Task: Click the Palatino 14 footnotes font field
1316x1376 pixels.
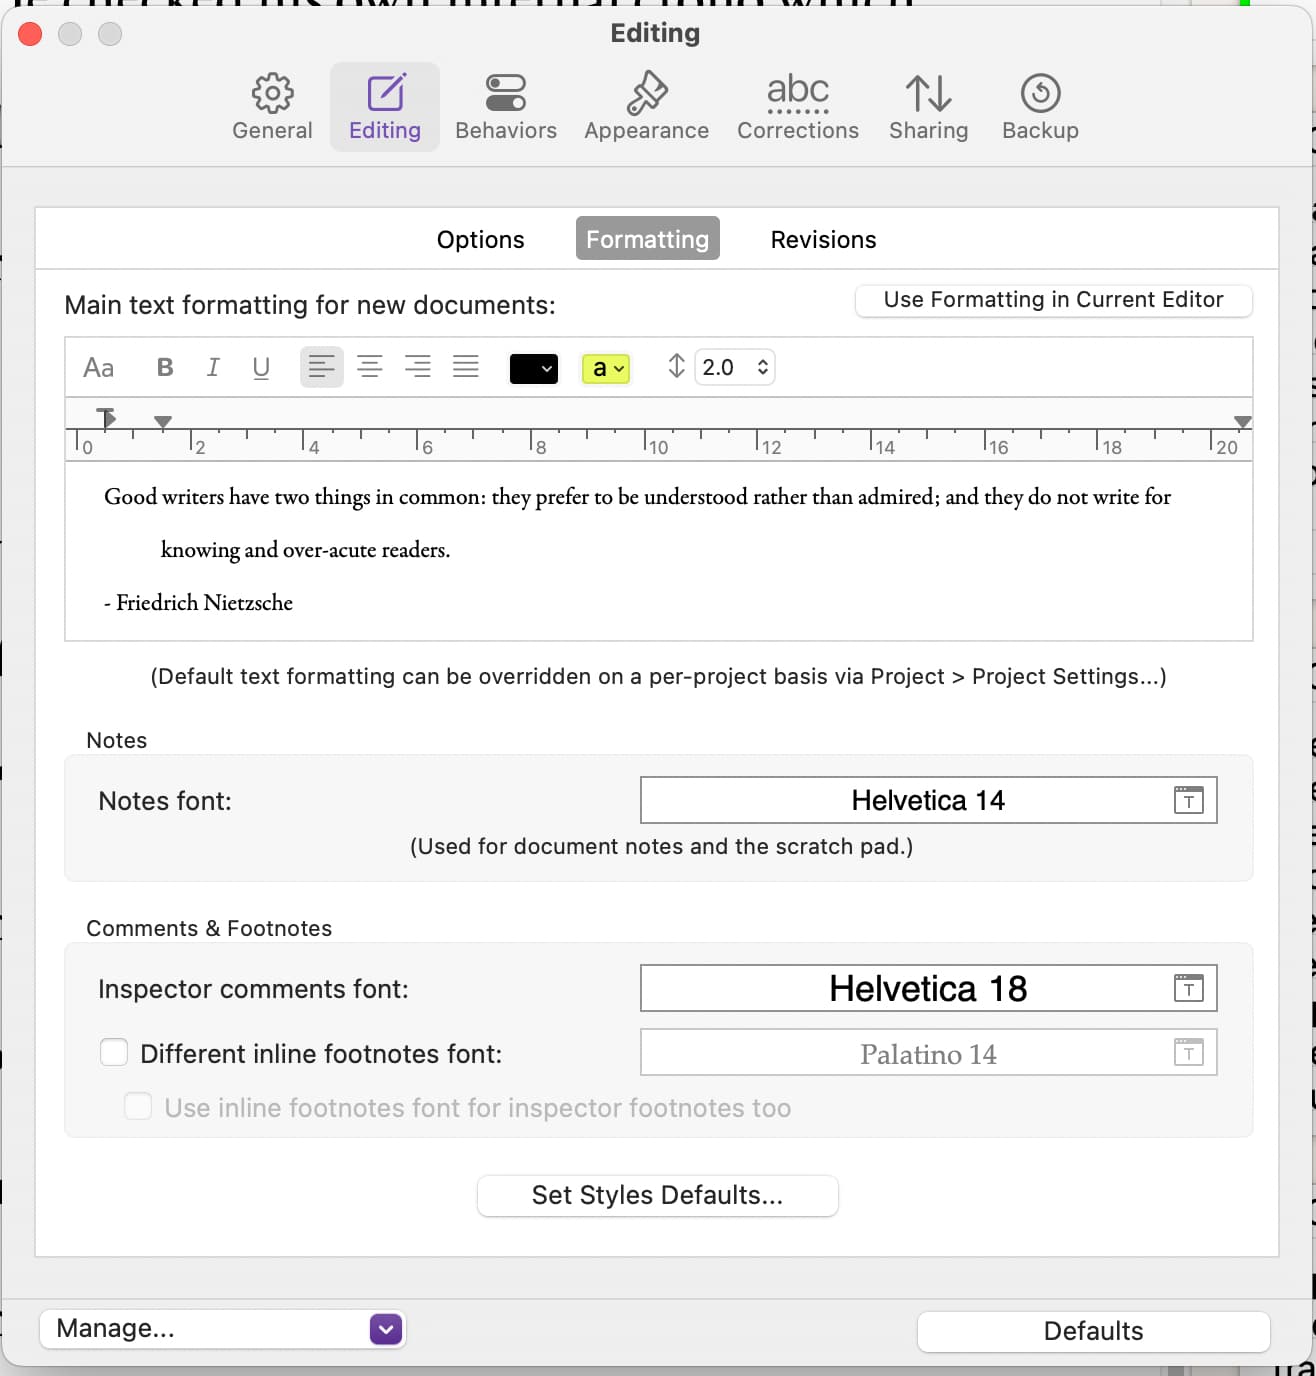Action: pyautogui.click(x=928, y=1052)
